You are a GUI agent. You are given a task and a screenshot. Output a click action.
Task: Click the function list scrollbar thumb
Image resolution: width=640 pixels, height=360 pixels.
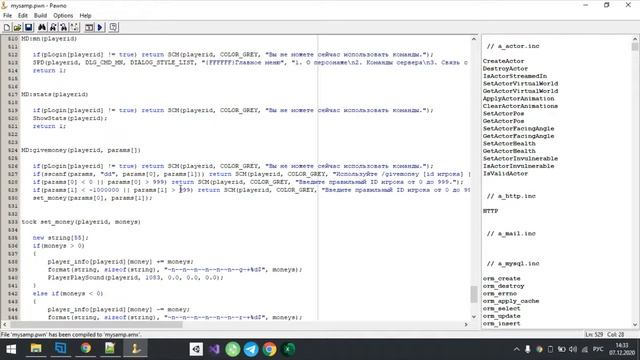pyautogui.click(x=635, y=46)
